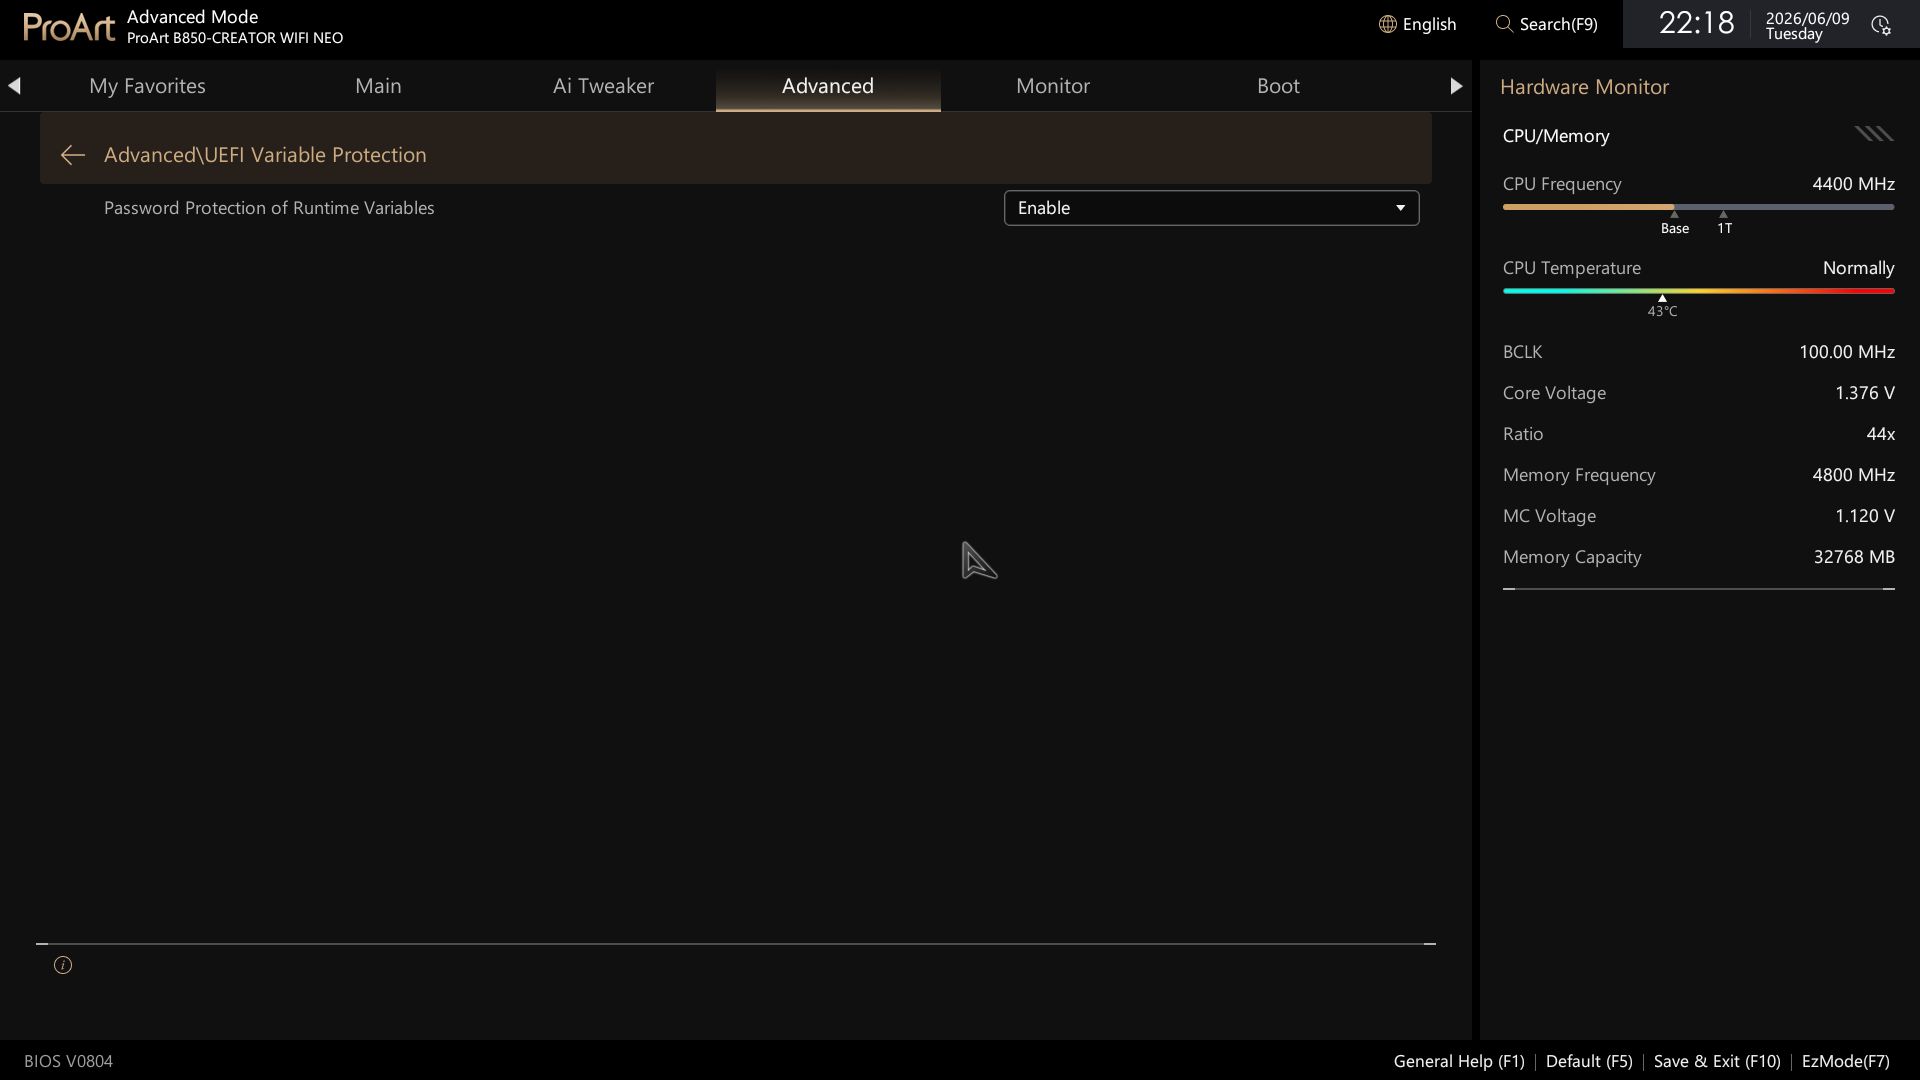Image resolution: width=1920 pixels, height=1080 pixels.
Task: Click General Help (F1)
Action: (x=1459, y=1061)
